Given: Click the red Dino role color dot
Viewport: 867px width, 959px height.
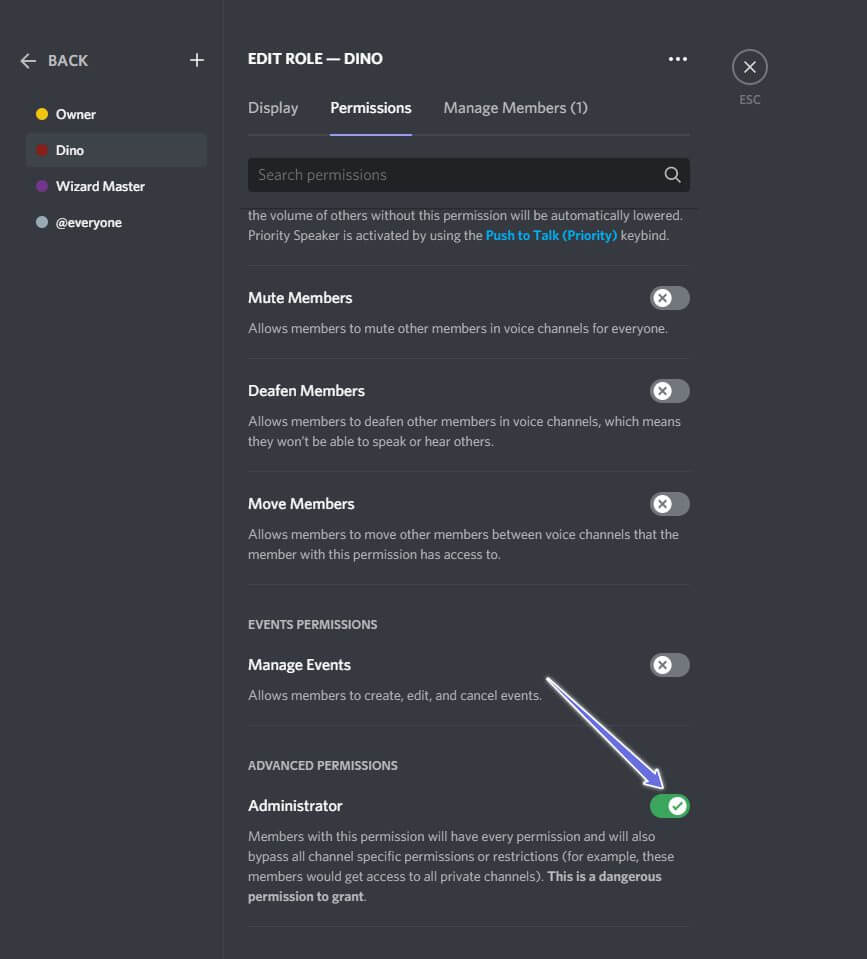Looking at the screenshot, I should pos(42,150).
